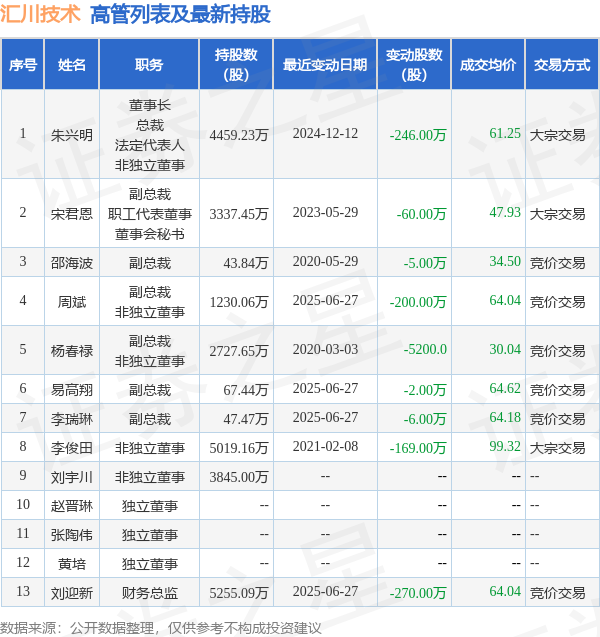Click average price 47.93
Image resolution: width=600 pixels, height=637 pixels.
tap(505, 212)
